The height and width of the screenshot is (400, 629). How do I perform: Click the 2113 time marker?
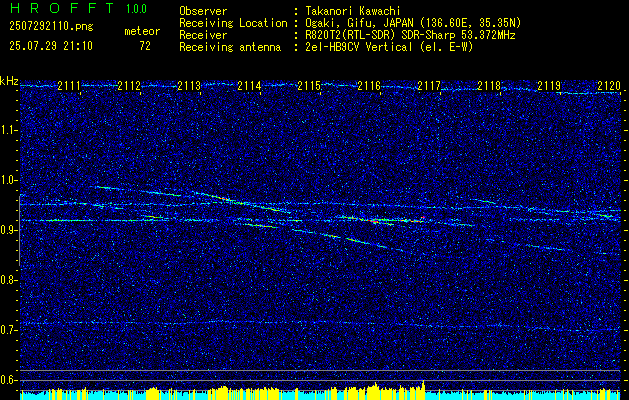click(189, 86)
